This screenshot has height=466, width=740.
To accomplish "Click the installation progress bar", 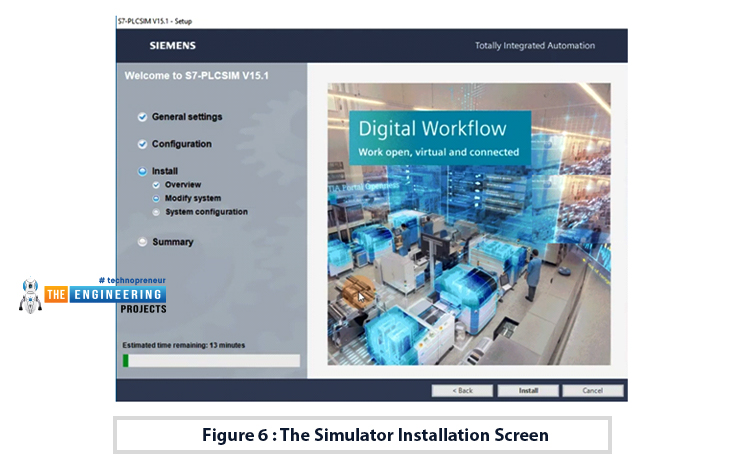I will (211, 361).
